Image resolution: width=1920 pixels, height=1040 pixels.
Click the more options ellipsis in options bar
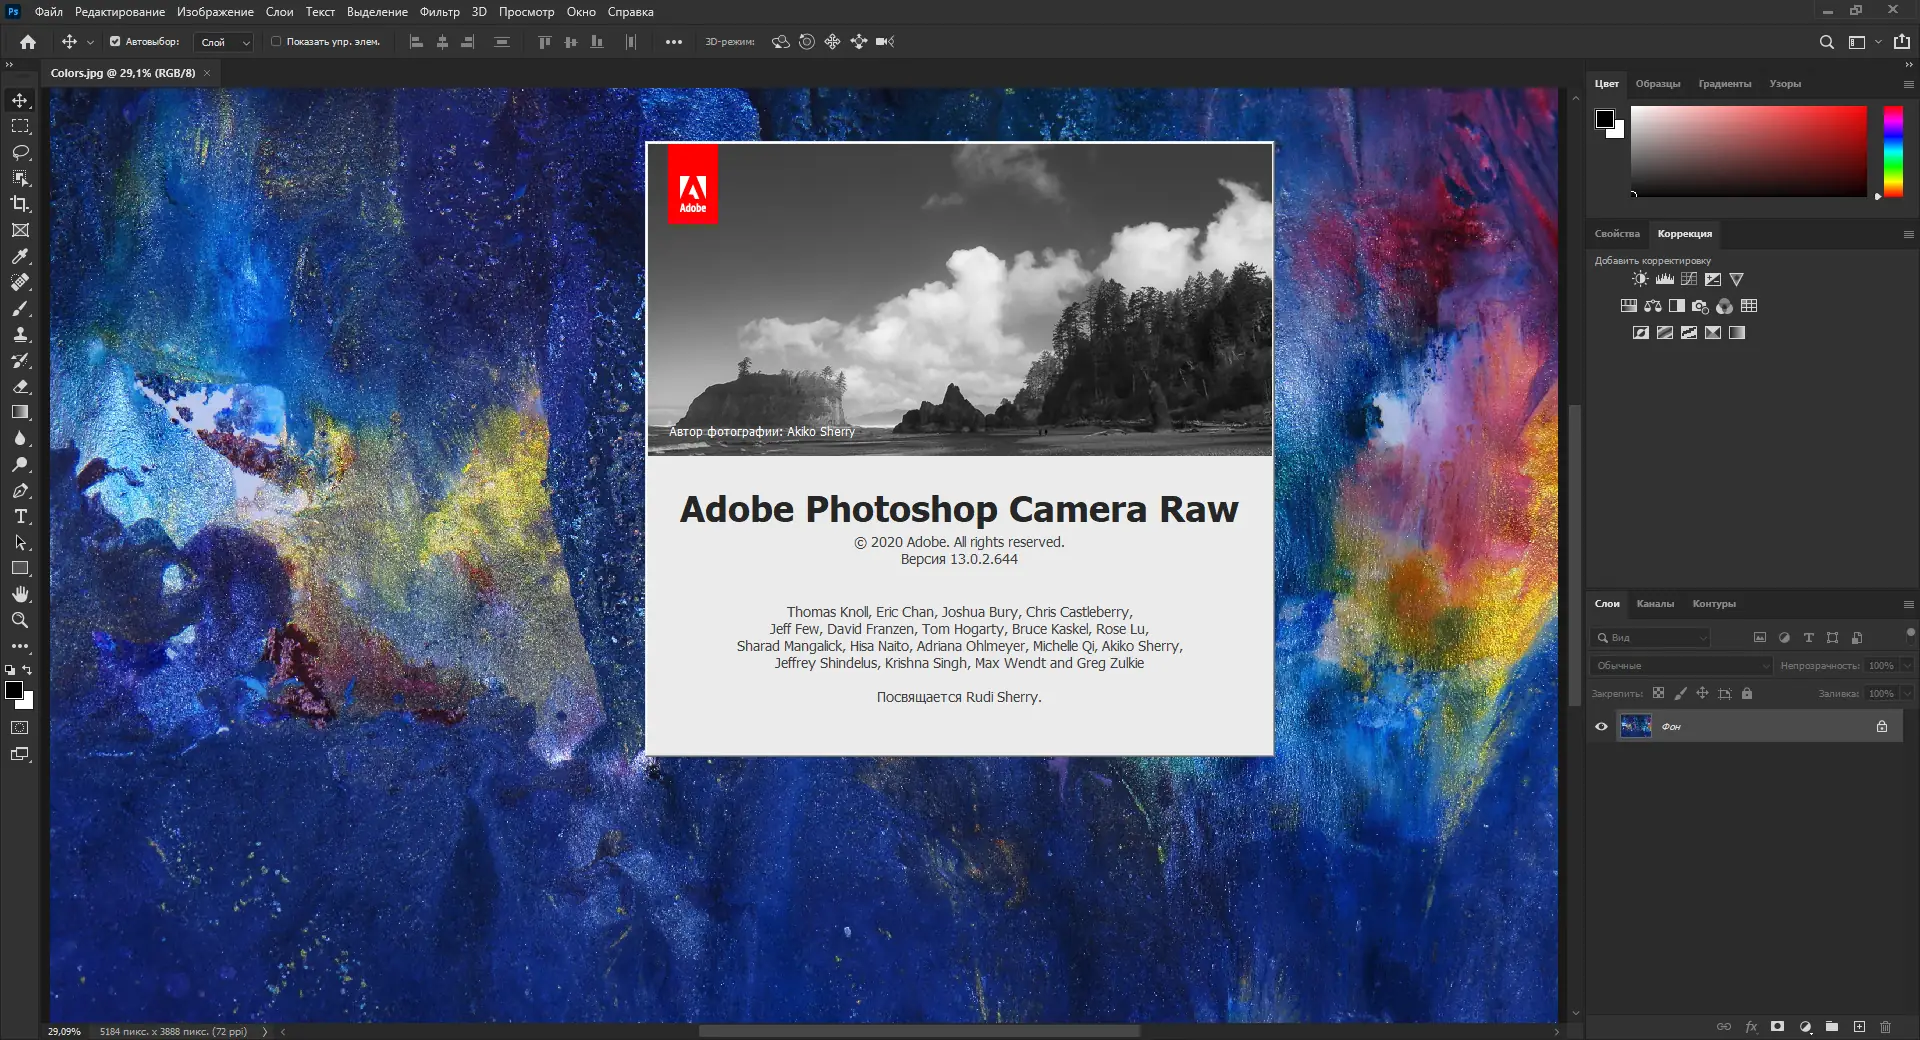coord(674,42)
